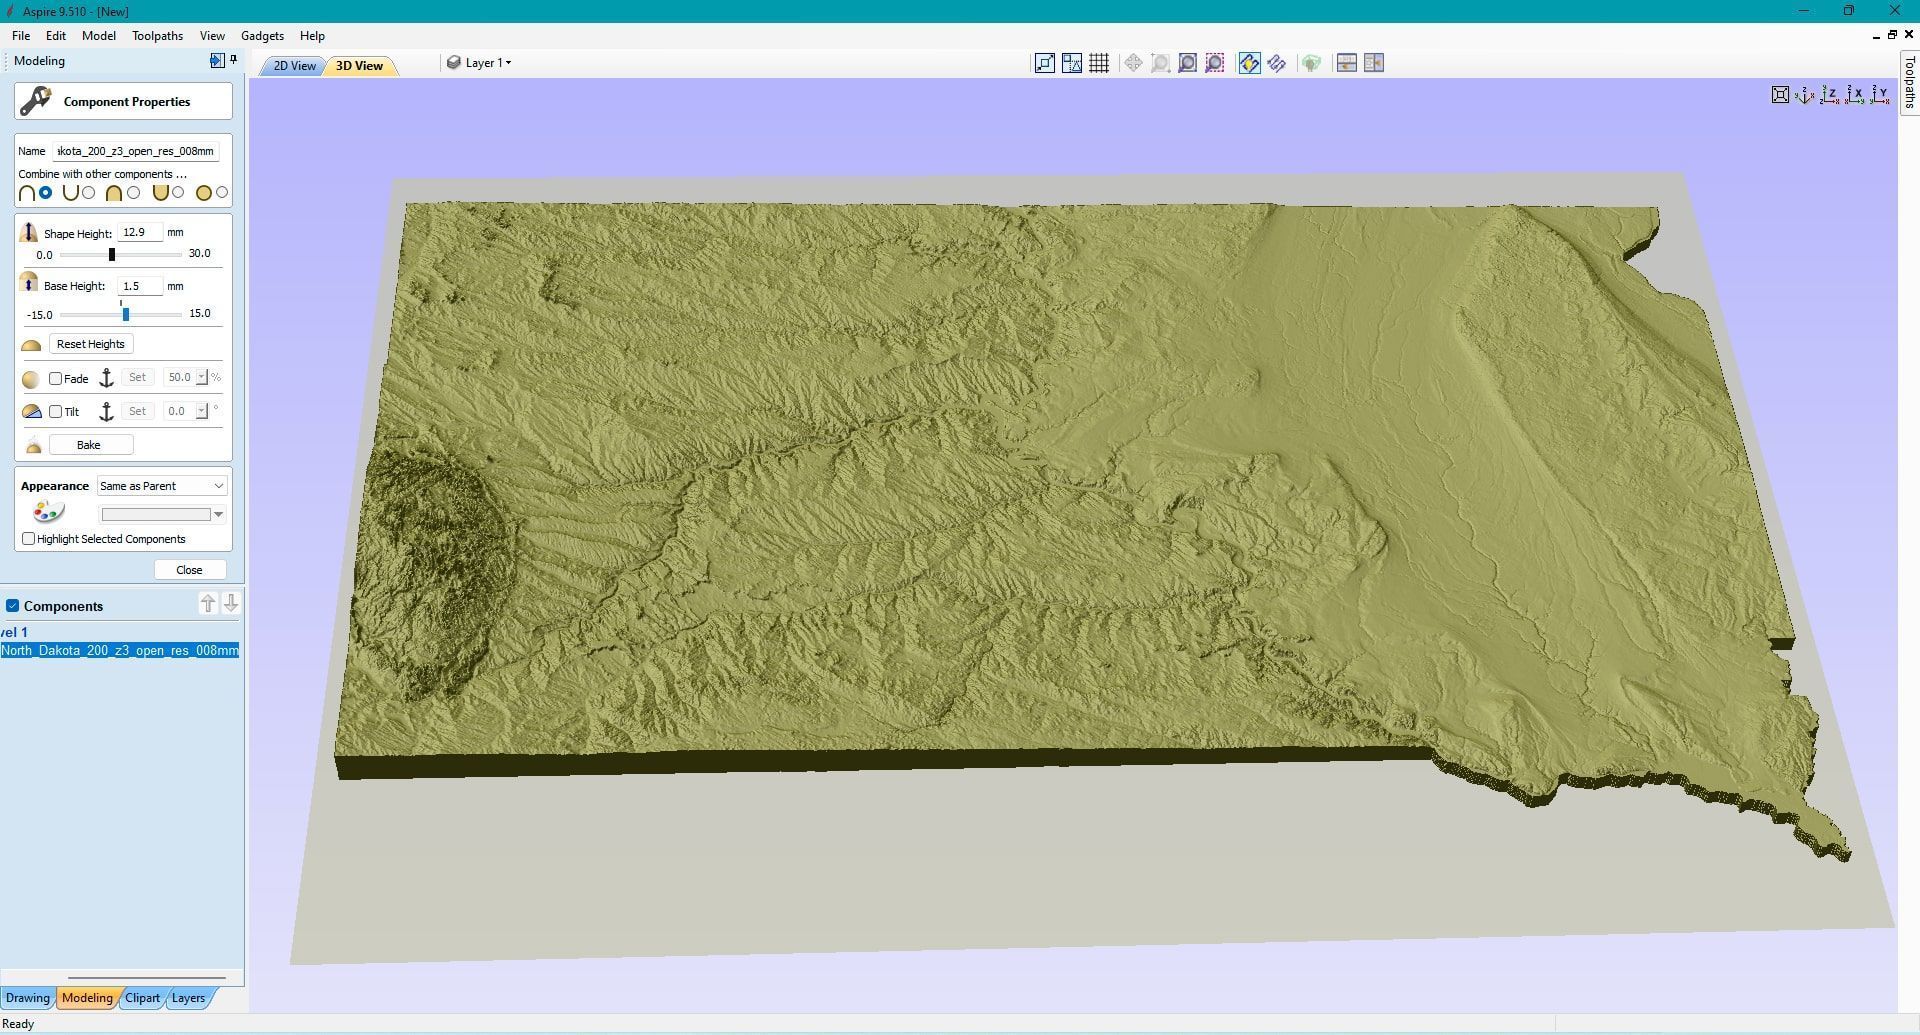This screenshot has width=1920, height=1035.
Task: Switch to the Layers tab
Action: 188,998
